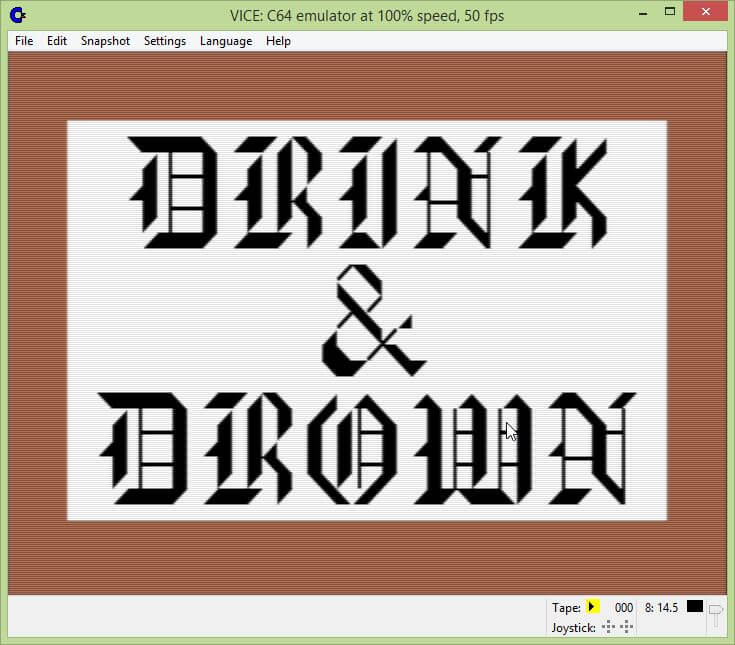735x645 pixels.
Task: Click the Tape: label in status bar
Action: [566, 608]
